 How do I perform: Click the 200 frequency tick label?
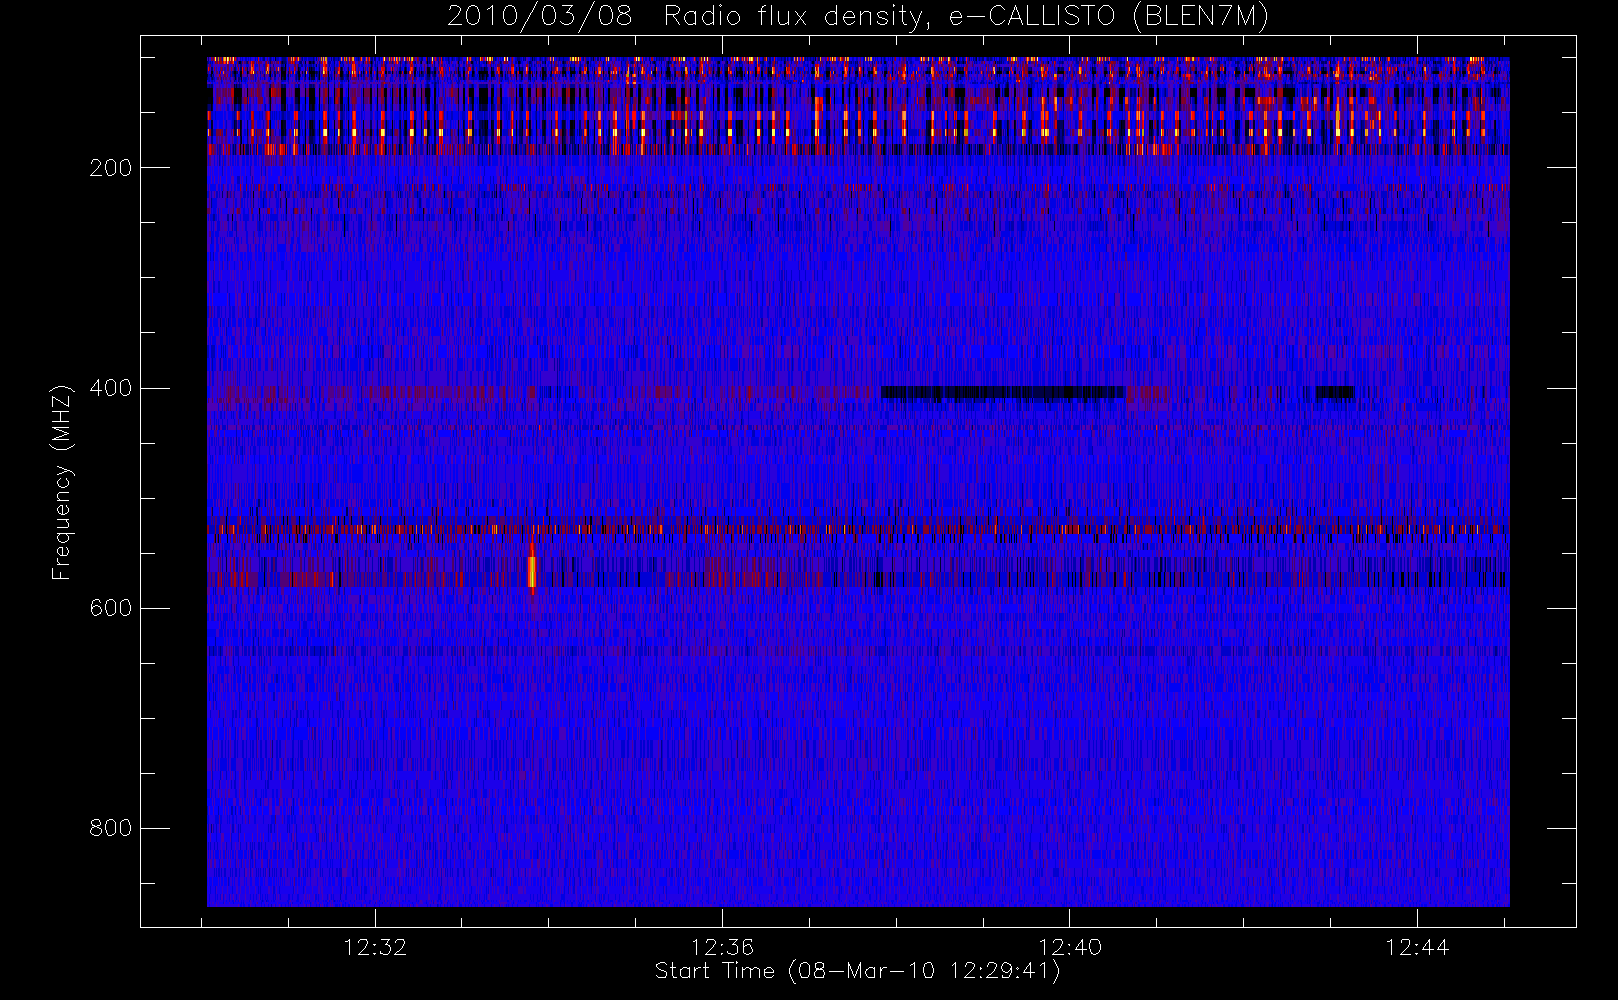coord(110,168)
